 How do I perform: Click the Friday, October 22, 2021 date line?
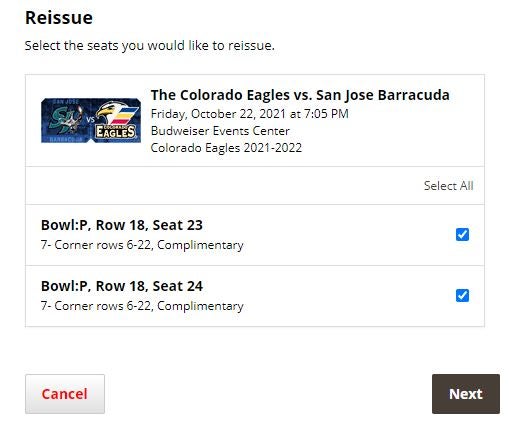pos(250,114)
